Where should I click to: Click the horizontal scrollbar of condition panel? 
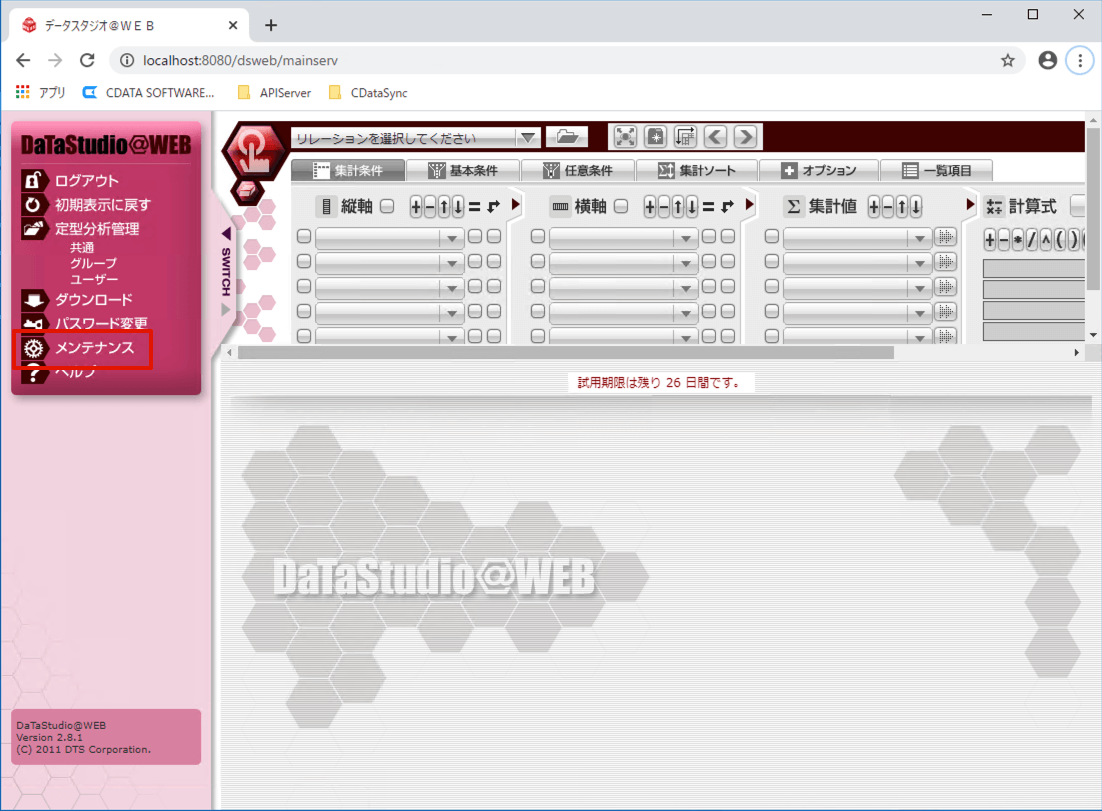(566, 352)
